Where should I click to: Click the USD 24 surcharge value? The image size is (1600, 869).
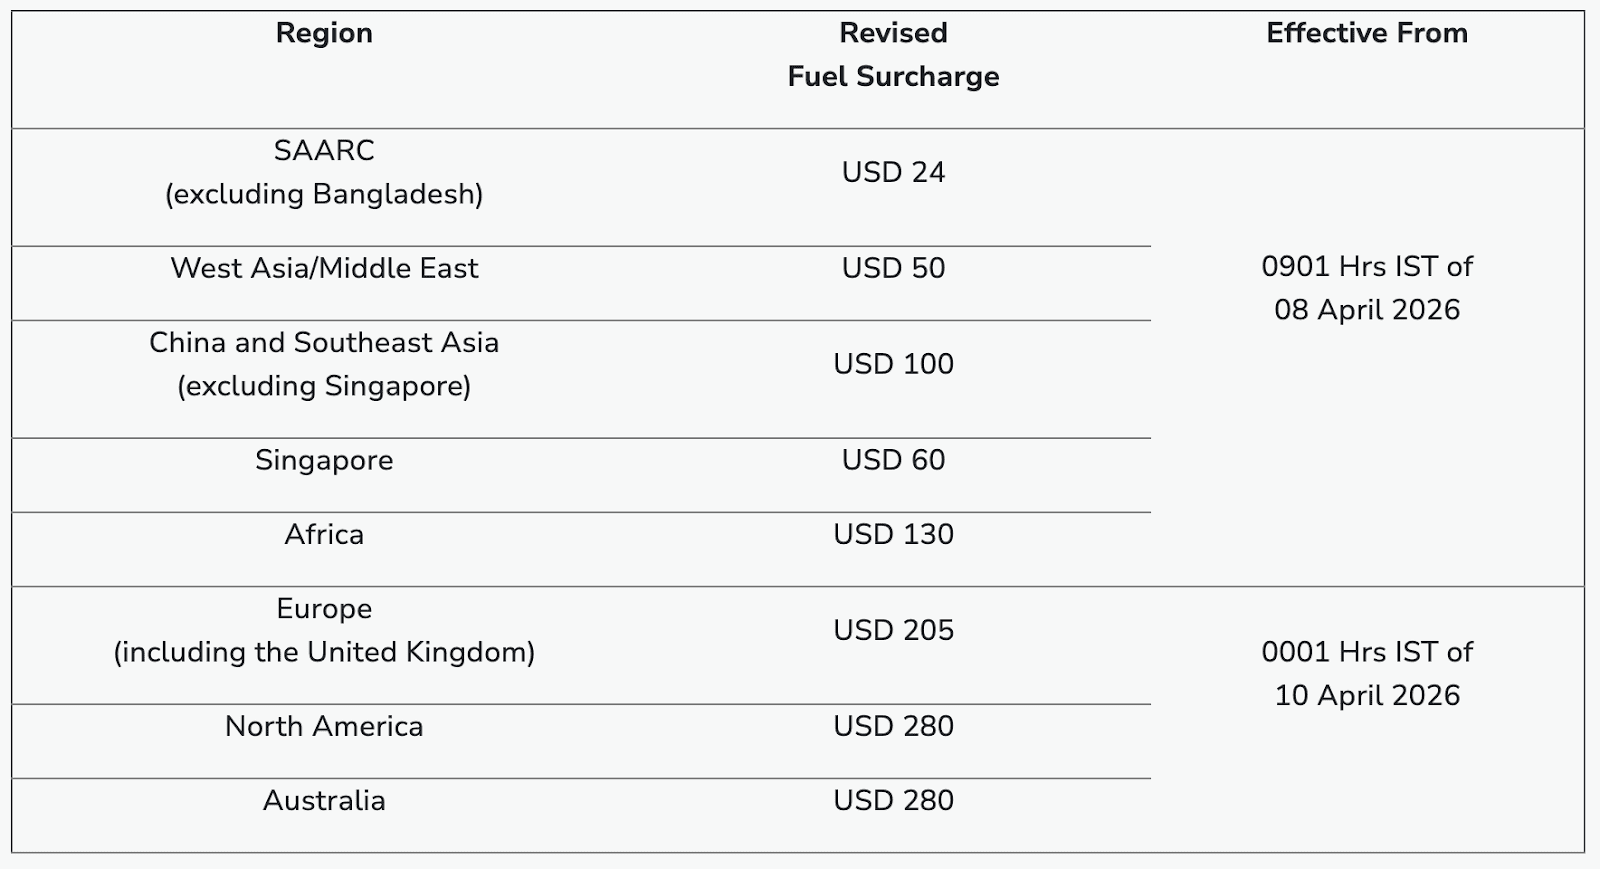pyautogui.click(x=893, y=172)
